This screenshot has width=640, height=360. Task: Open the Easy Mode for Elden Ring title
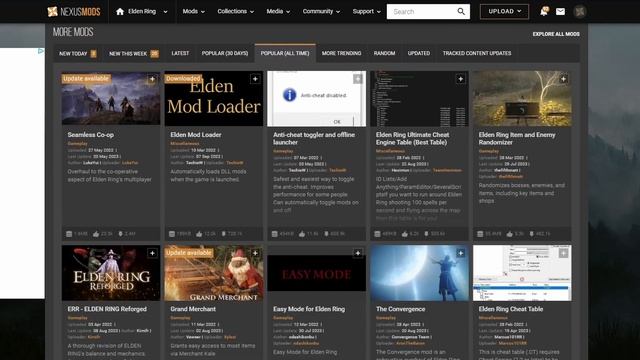tap(309, 309)
